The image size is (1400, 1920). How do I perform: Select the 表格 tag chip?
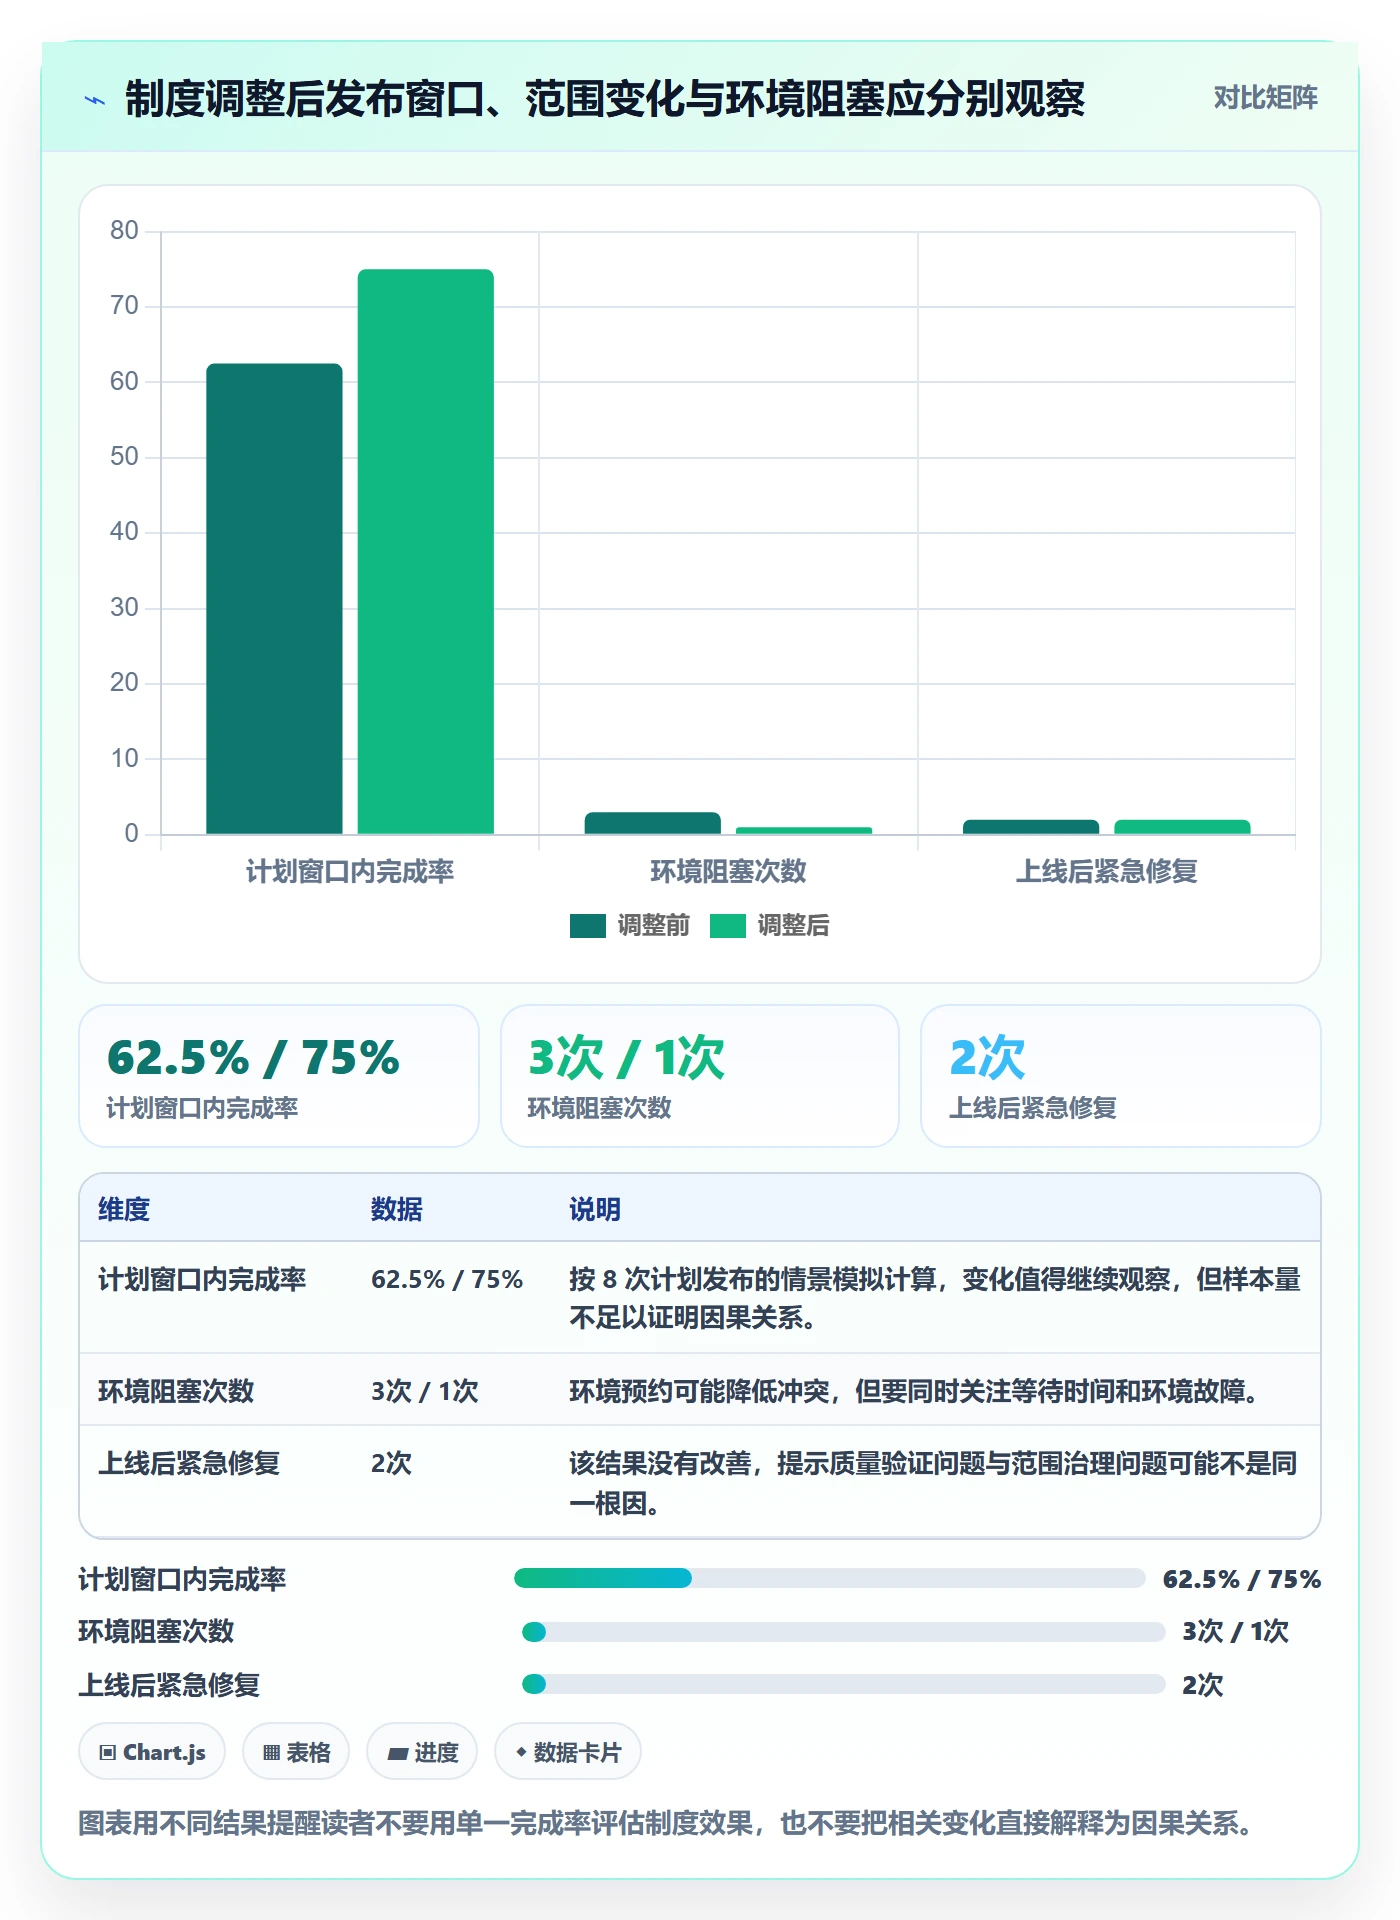296,1752
